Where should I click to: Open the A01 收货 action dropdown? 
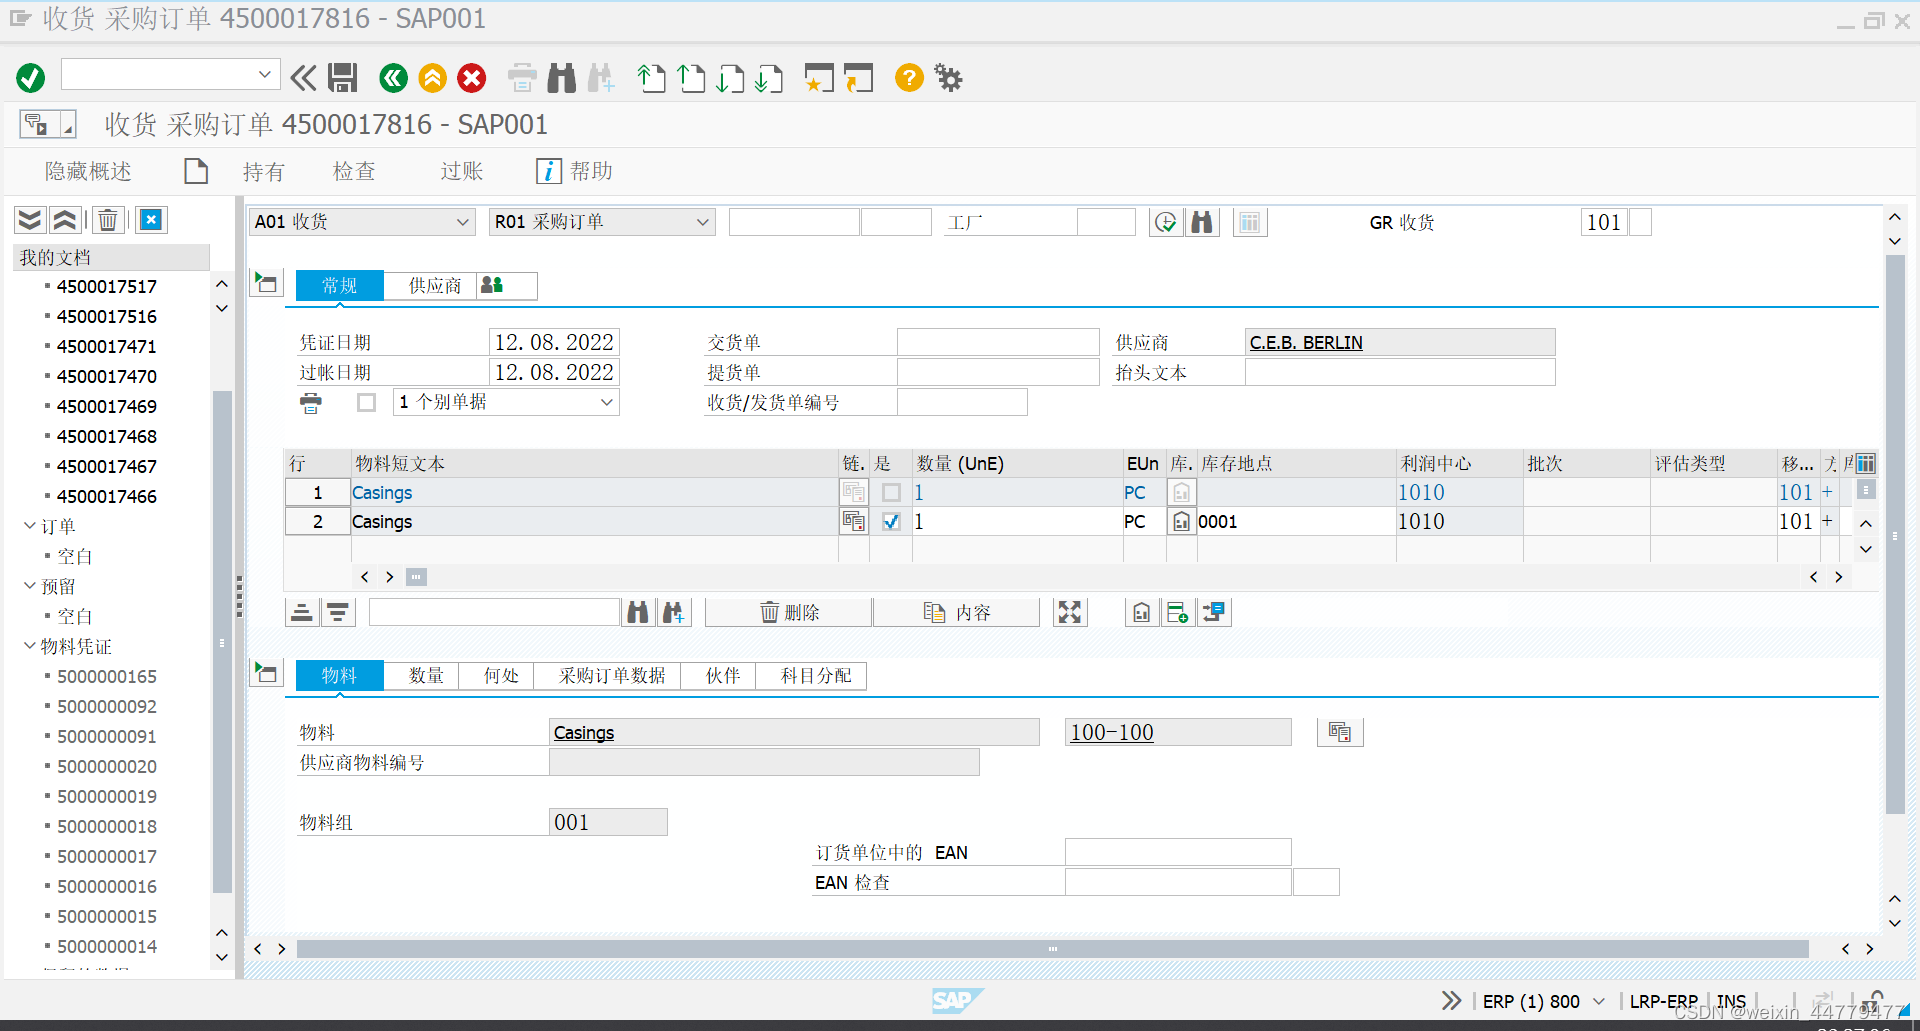463,222
